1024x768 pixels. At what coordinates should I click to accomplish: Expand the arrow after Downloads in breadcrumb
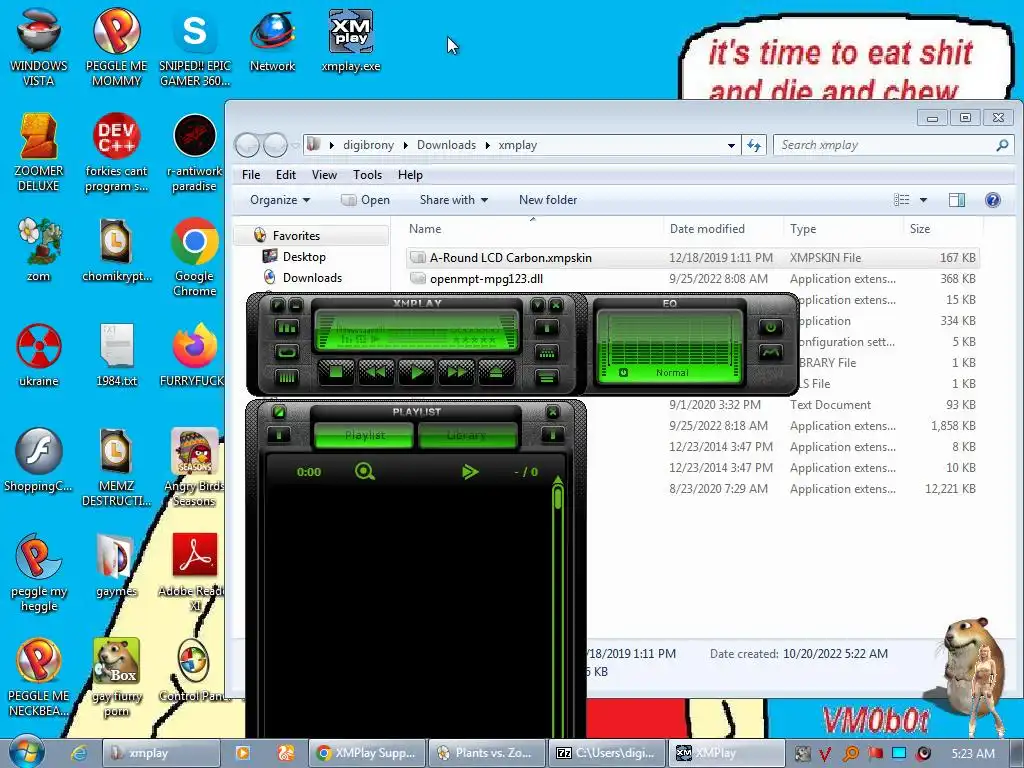488,145
